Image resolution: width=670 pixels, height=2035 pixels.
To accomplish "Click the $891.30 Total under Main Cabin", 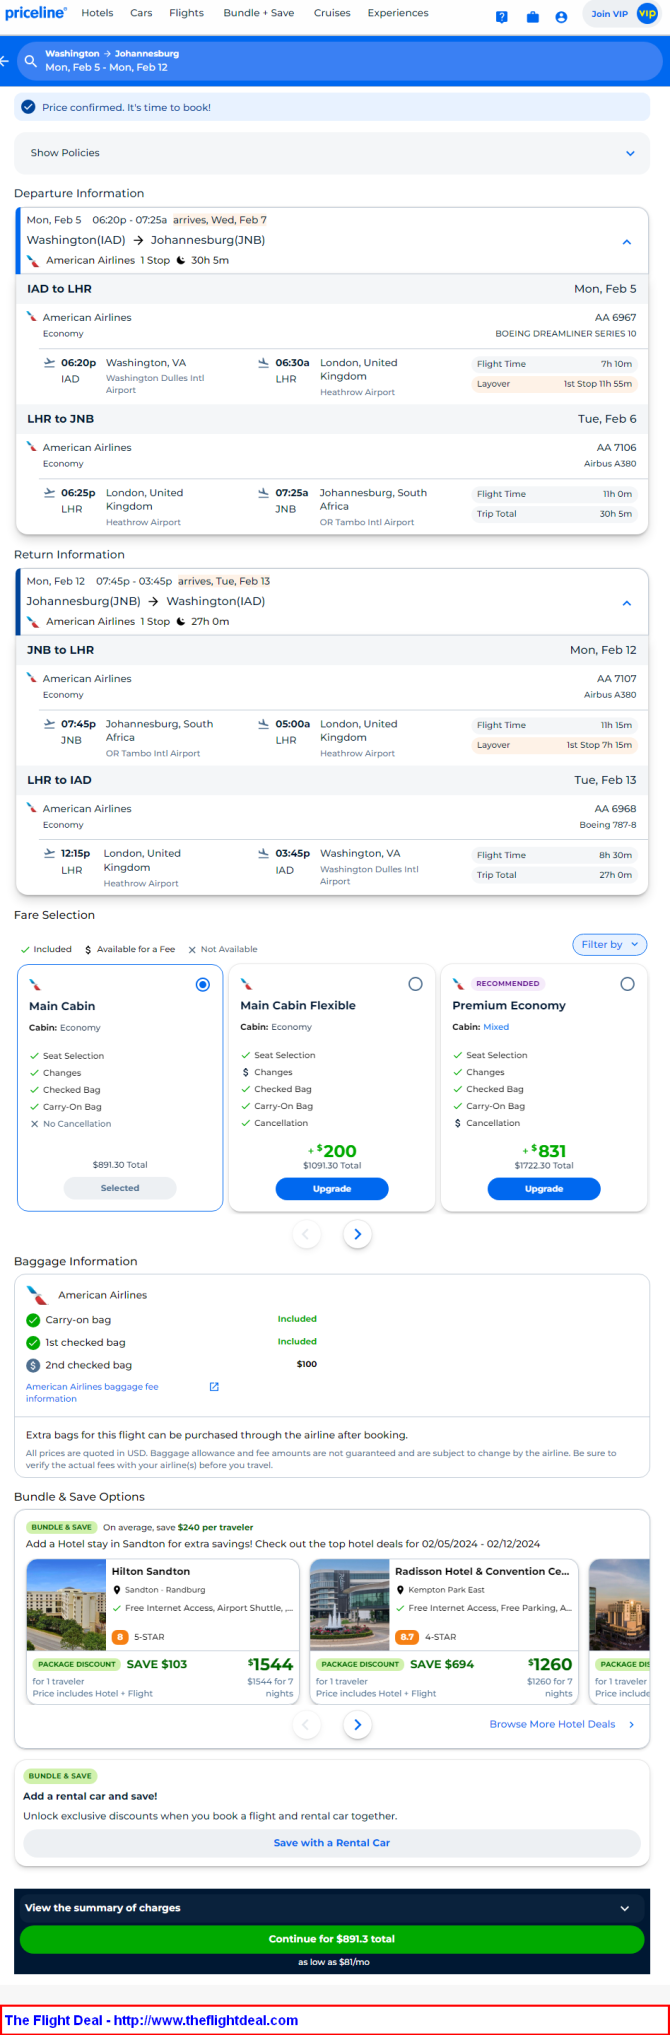I will click(120, 1165).
